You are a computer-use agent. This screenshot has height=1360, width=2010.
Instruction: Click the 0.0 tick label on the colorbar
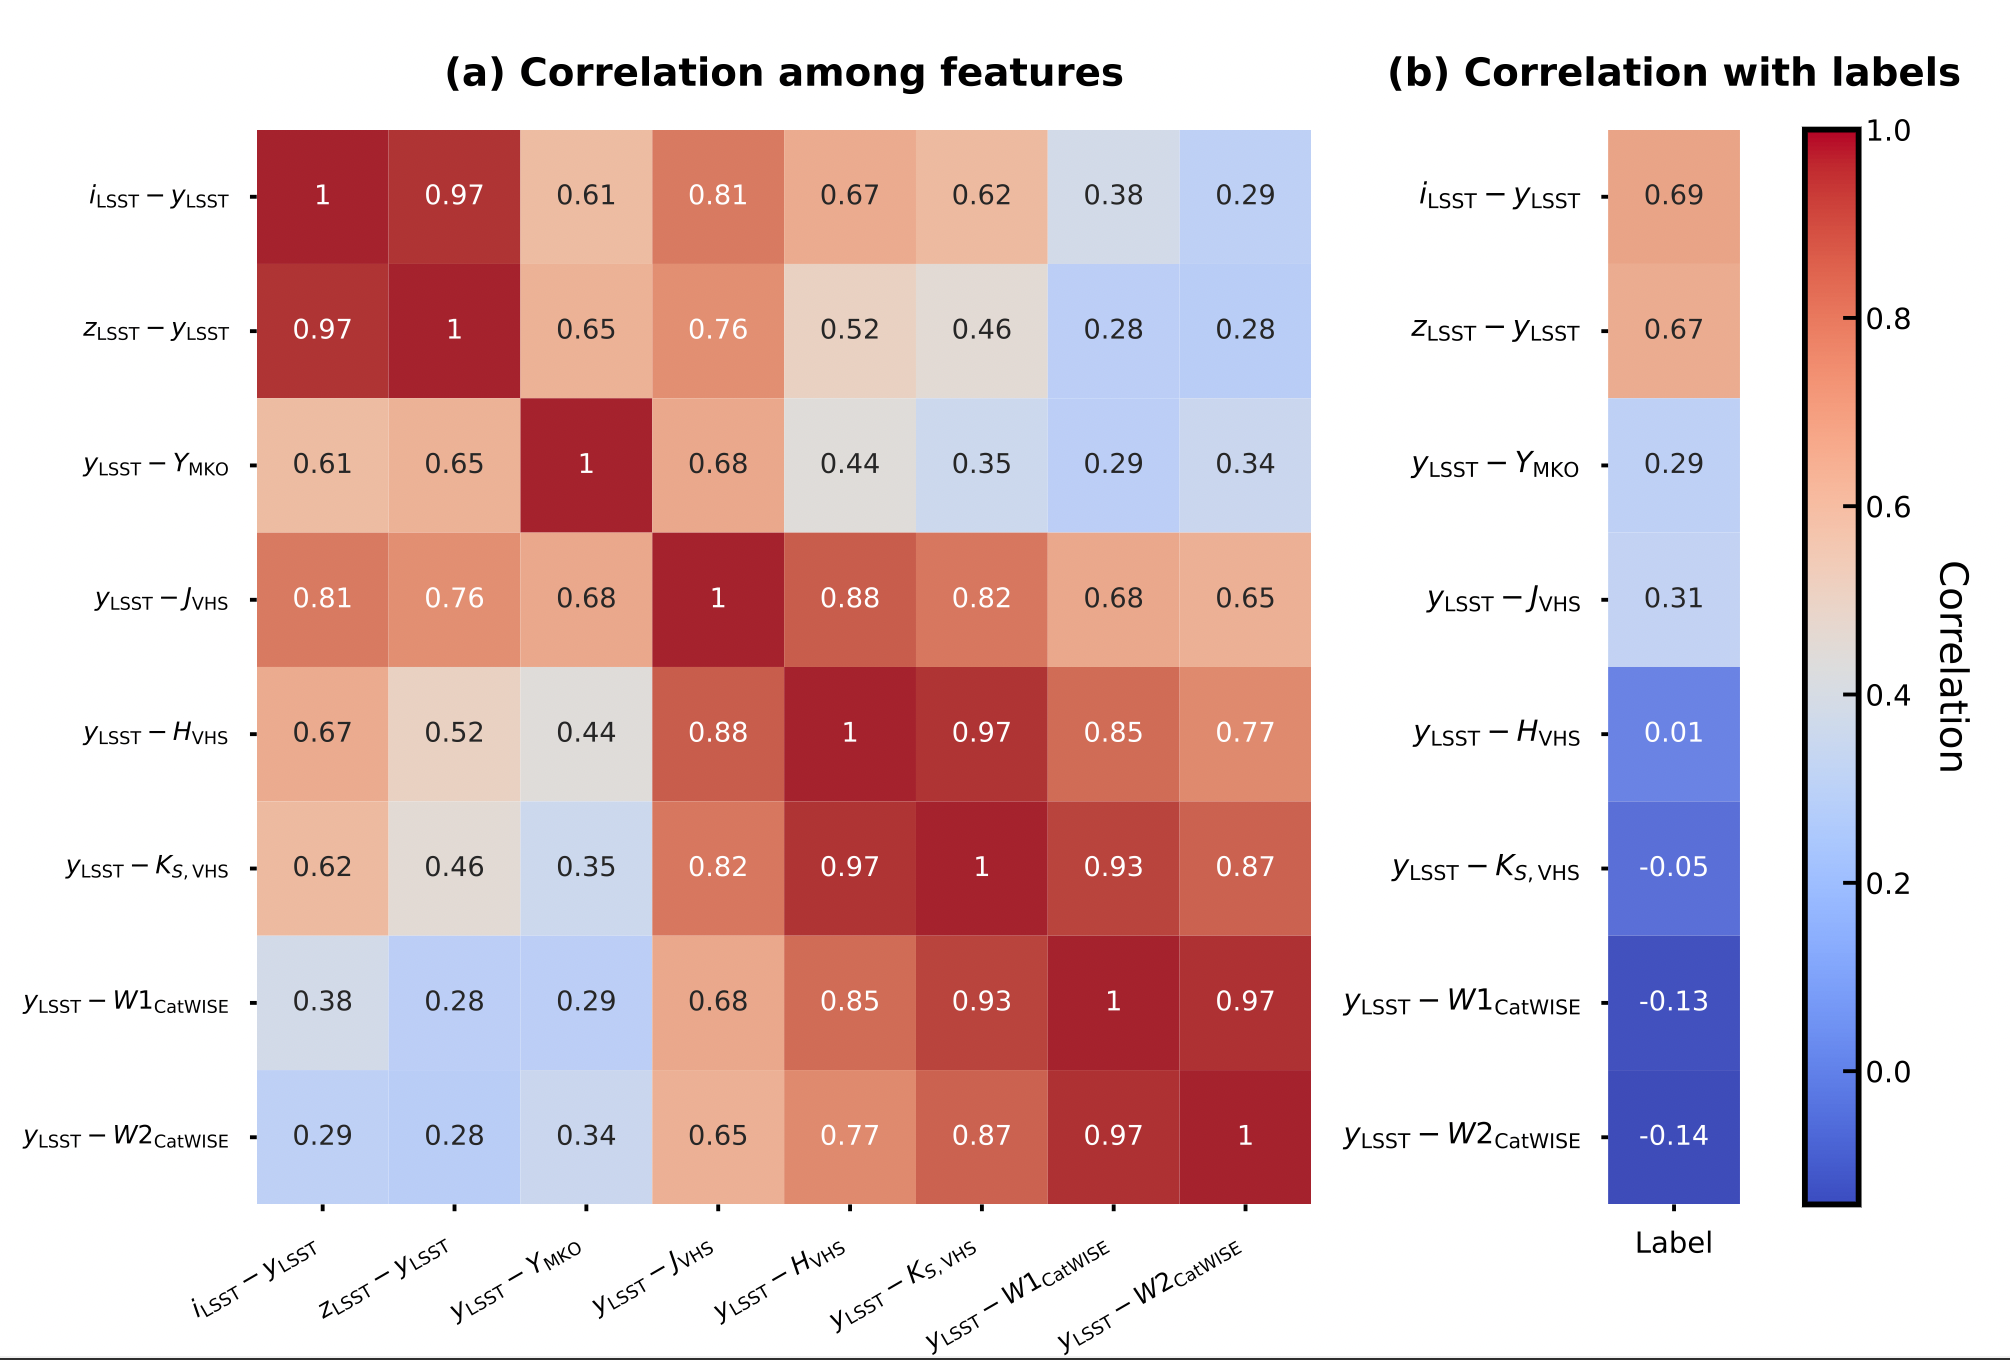point(1888,1073)
